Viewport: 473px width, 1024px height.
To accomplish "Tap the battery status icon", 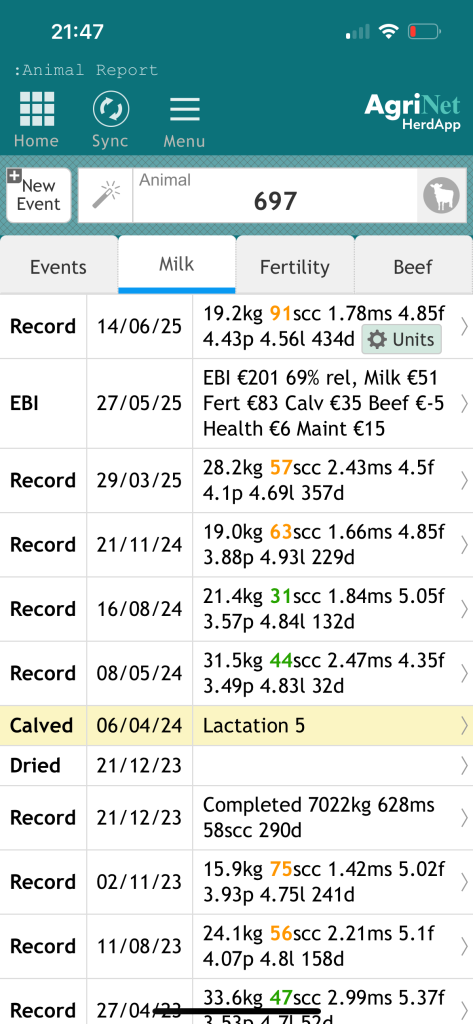I will 424,31.
